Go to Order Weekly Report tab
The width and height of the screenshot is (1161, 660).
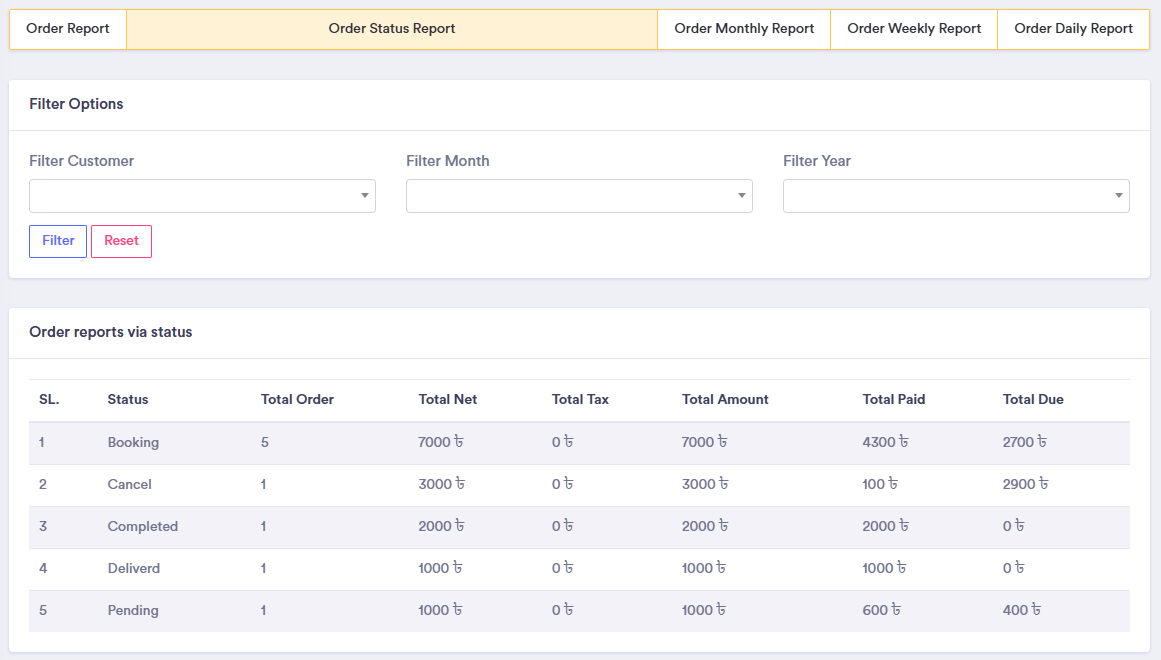pos(914,29)
